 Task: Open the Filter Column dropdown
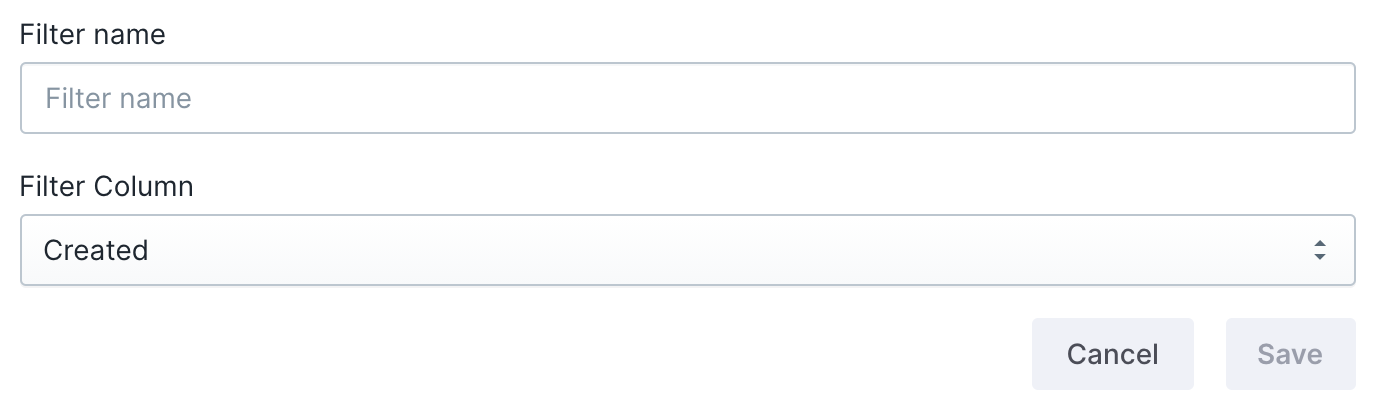coord(687,250)
